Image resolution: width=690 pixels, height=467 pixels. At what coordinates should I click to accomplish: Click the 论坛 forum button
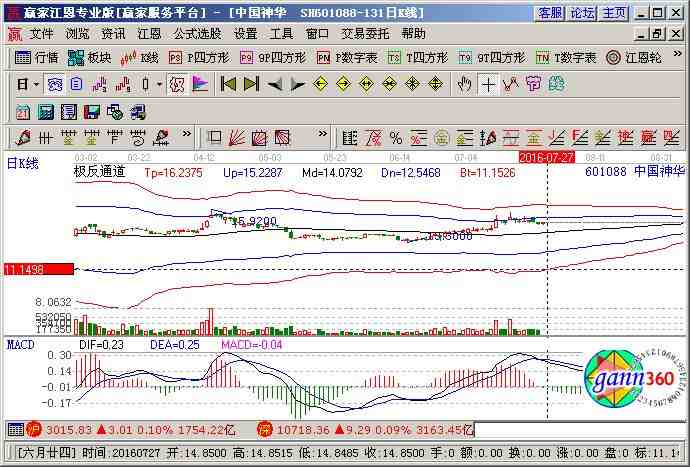pos(582,13)
